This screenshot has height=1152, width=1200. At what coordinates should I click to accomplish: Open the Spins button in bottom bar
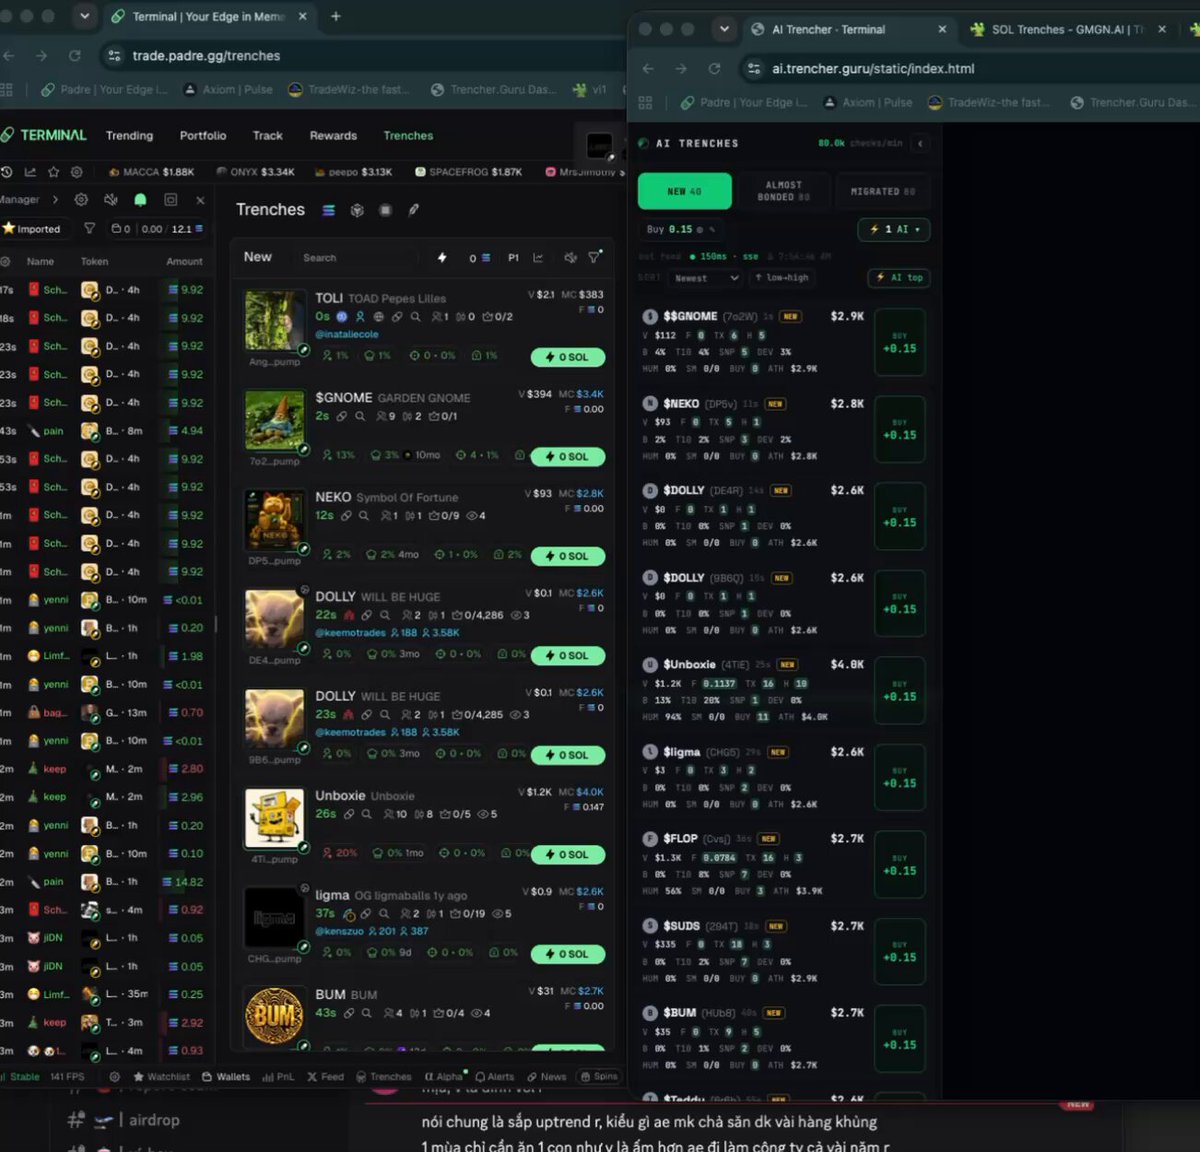pyautogui.click(x=599, y=1077)
